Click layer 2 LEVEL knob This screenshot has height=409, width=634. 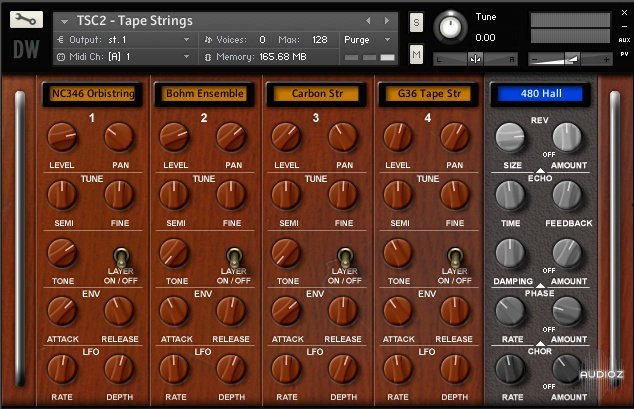(x=174, y=137)
